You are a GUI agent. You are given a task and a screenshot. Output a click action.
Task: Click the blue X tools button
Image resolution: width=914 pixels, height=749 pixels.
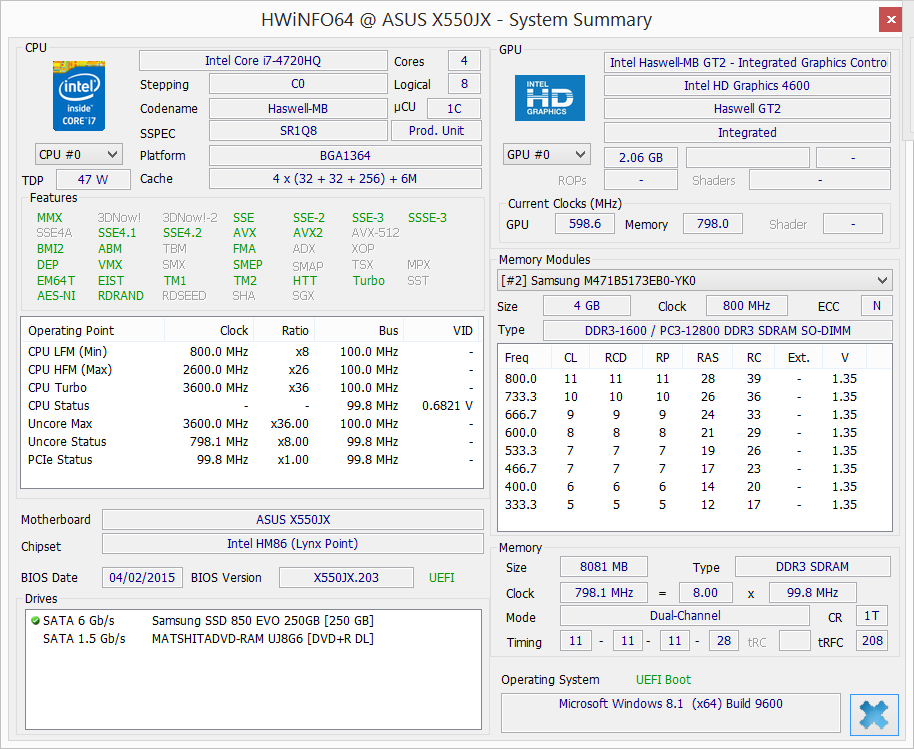pos(874,715)
